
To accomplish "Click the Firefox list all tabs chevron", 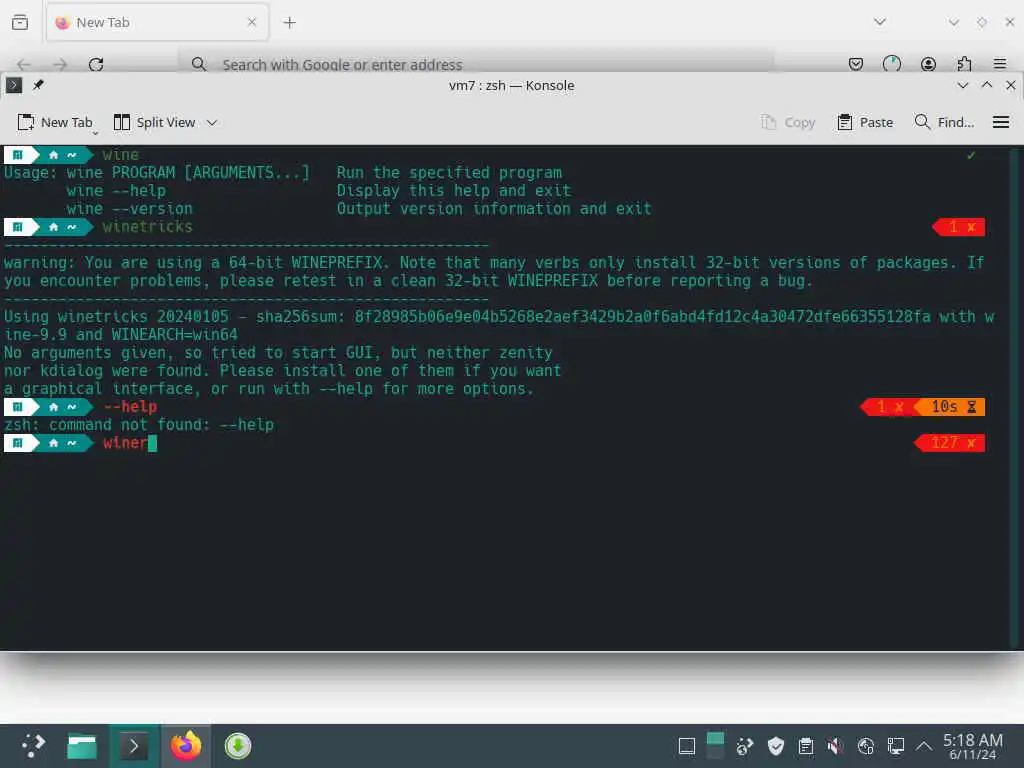I will click(880, 22).
